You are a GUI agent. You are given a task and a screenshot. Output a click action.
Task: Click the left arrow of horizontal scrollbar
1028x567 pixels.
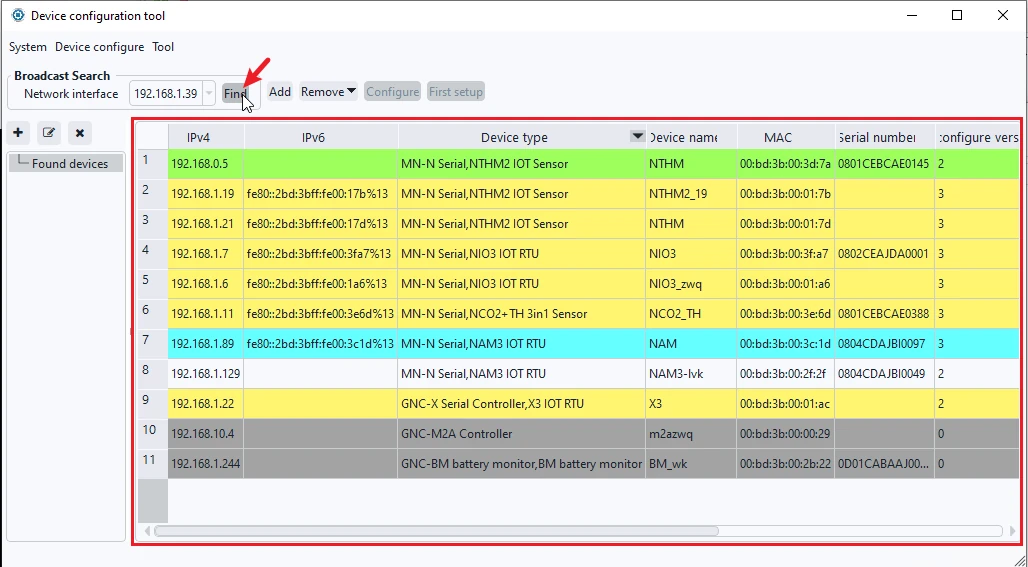click(147, 531)
